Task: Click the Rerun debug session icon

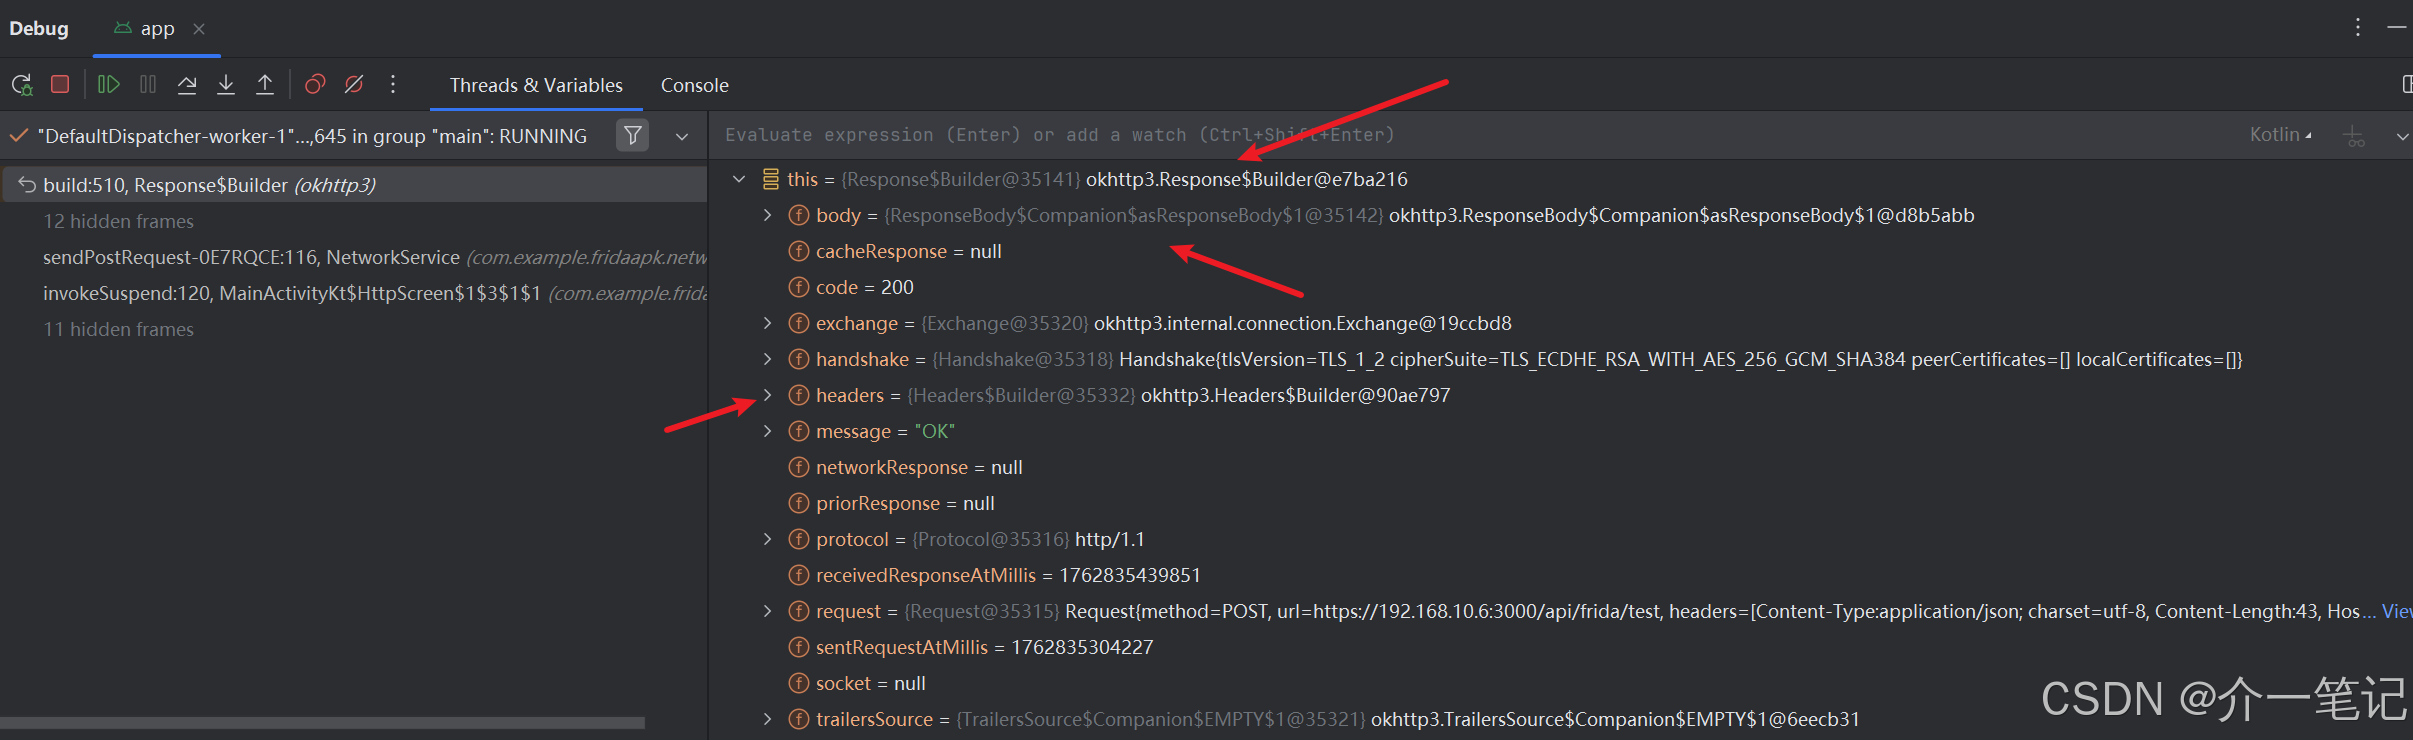Action: 22,85
